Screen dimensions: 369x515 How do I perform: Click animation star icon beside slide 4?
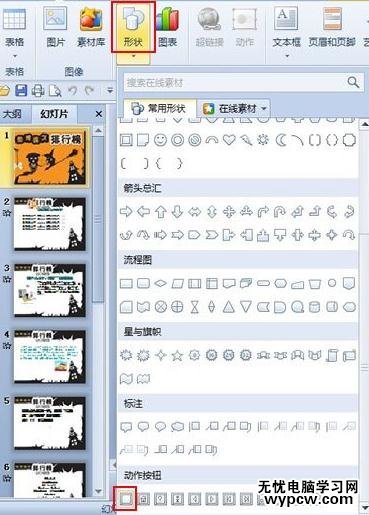point(7,346)
